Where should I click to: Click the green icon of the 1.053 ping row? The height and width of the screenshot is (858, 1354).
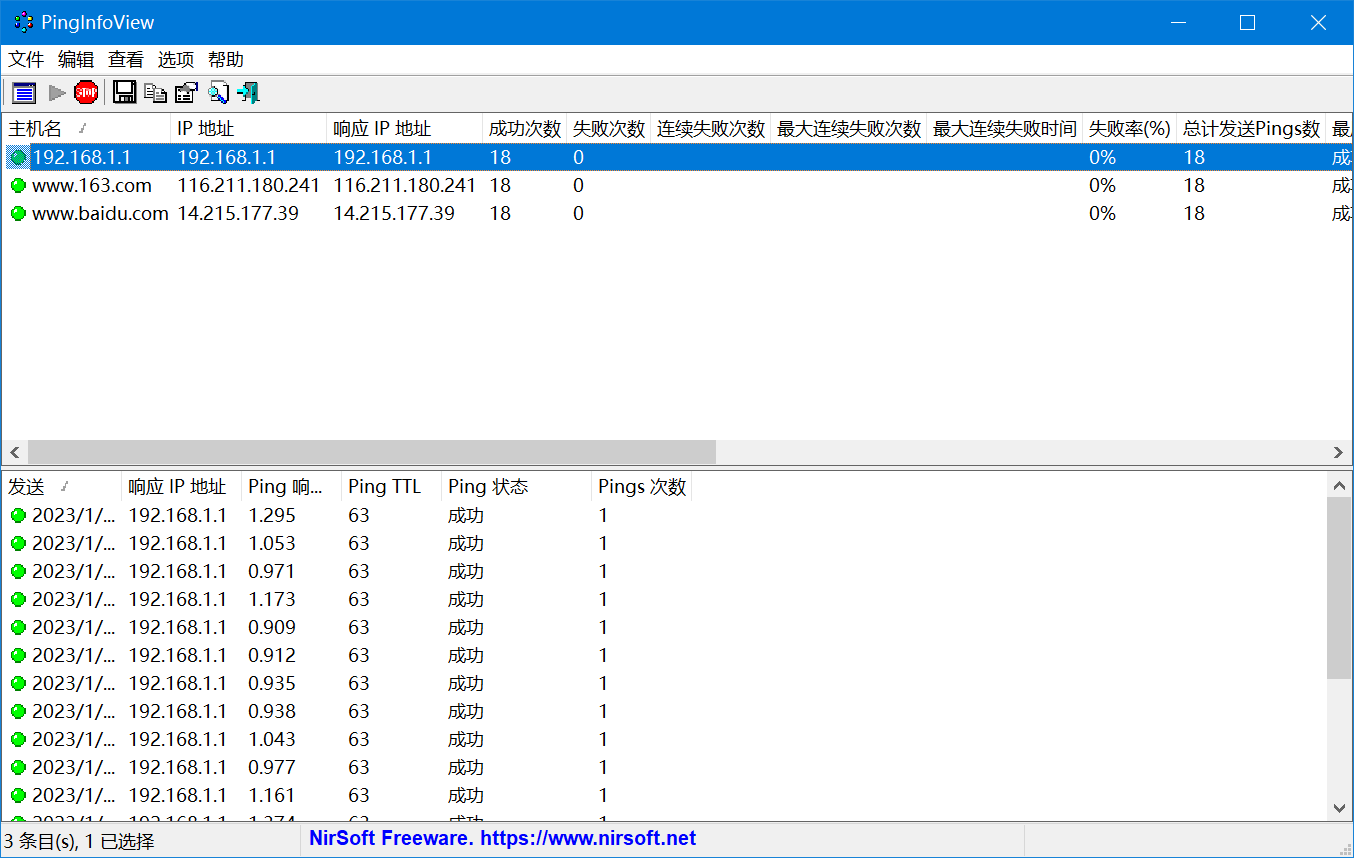(18, 543)
